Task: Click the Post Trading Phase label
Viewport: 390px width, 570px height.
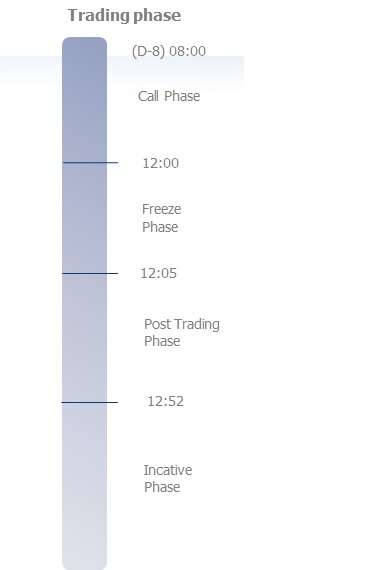Action: click(182, 333)
